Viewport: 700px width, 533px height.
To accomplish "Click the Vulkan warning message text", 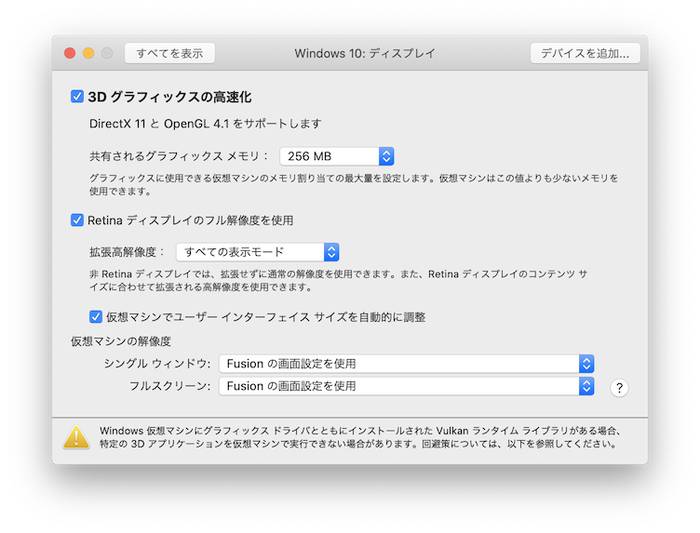I will (360, 437).
